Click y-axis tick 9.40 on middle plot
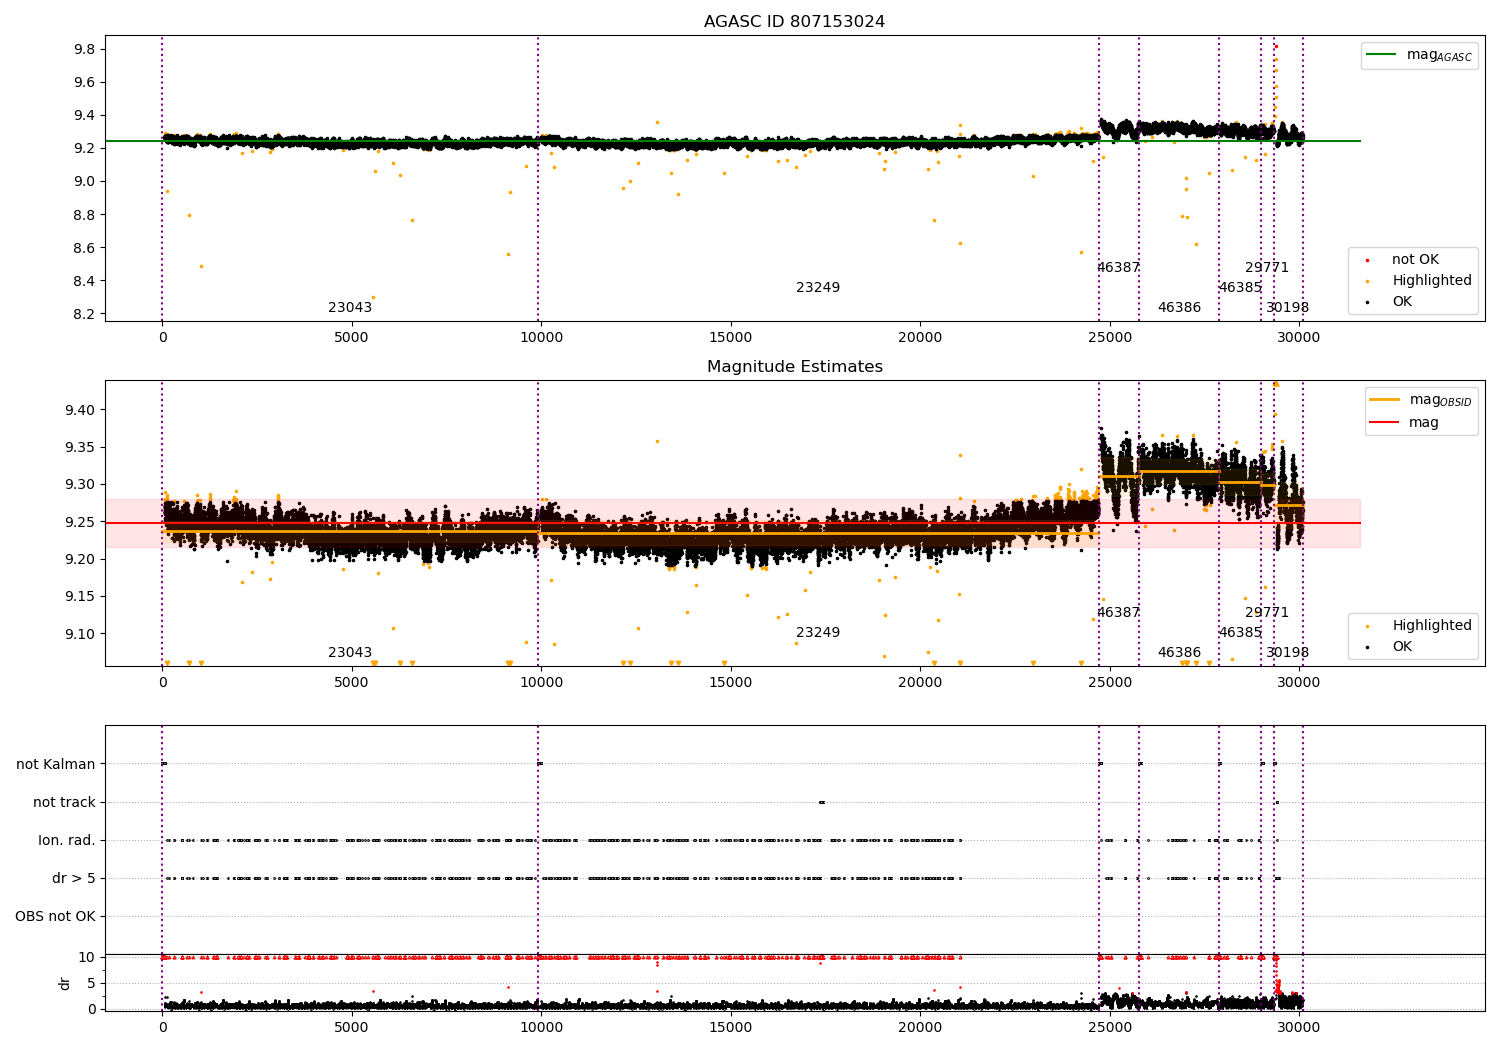 80,410
